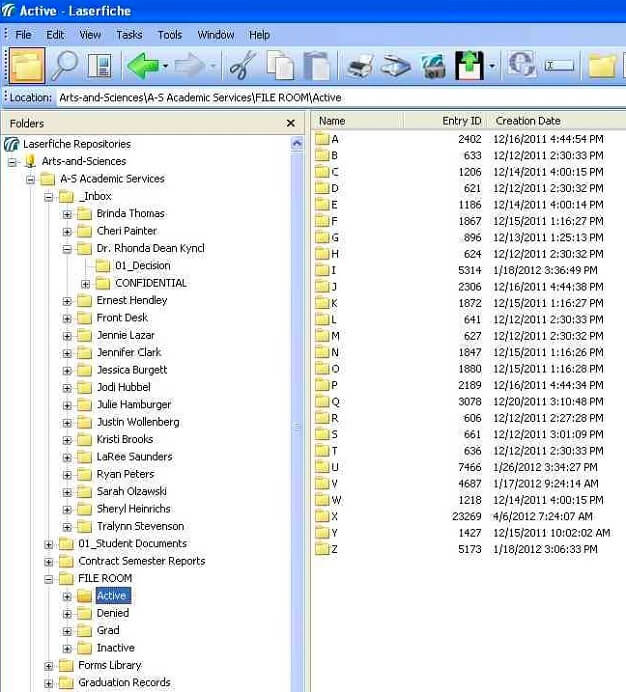The width and height of the screenshot is (626, 692).
Task: Toggle the folder browser toolbar icon
Action: 27,66
